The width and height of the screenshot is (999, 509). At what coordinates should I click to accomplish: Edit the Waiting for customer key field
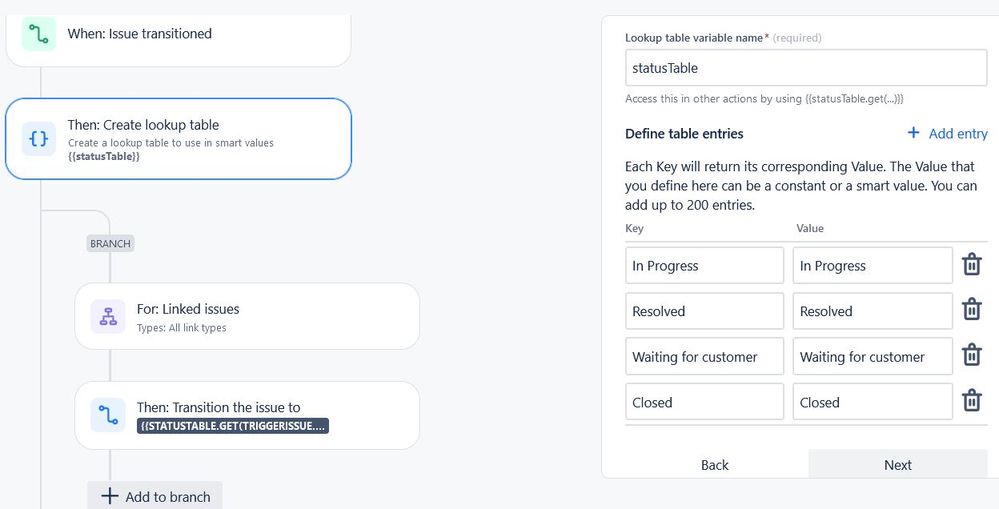click(x=704, y=357)
